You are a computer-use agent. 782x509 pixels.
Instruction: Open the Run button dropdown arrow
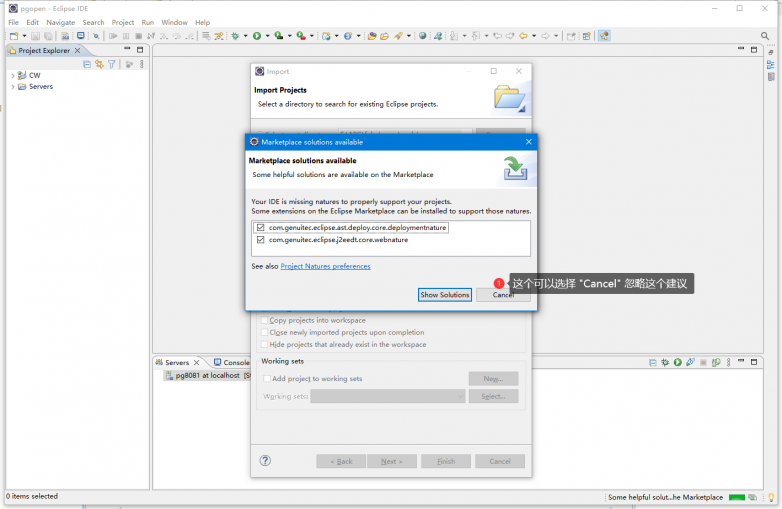[266, 36]
